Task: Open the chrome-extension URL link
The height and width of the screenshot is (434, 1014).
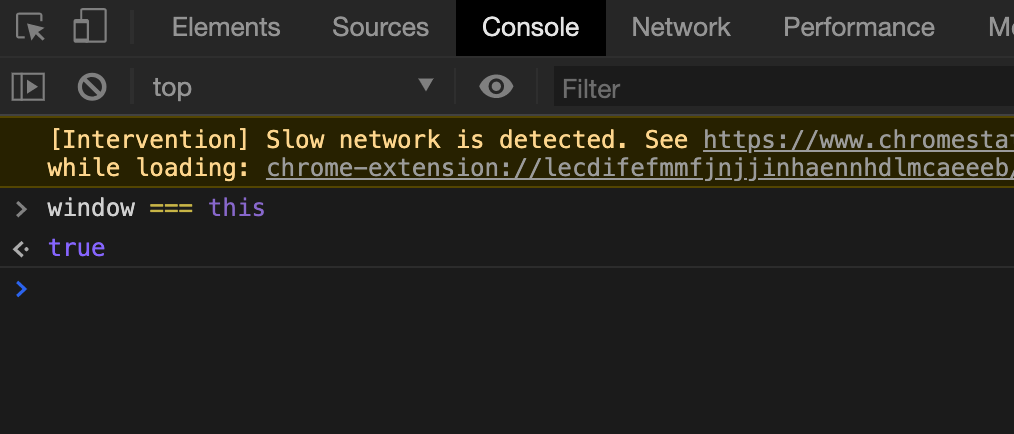Action: tap(640, 168)
